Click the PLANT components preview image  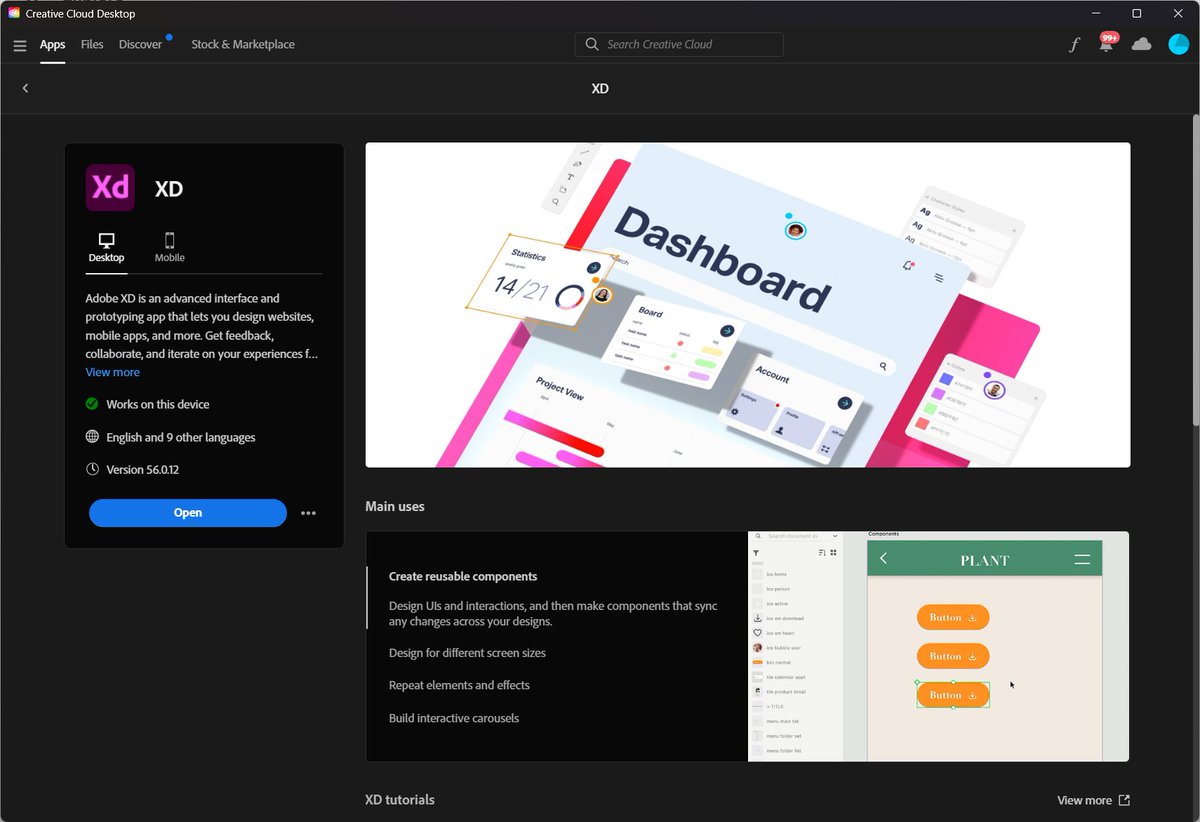pos(938,647)
